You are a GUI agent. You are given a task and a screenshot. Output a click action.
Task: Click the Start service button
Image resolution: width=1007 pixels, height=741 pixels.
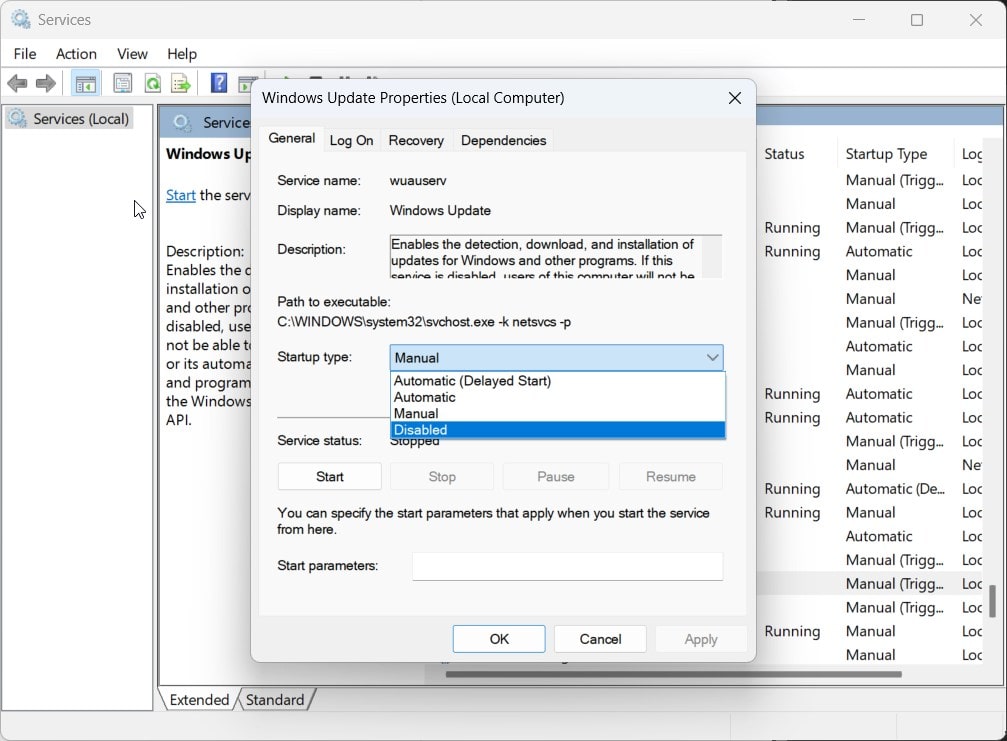tap(329, 476)
